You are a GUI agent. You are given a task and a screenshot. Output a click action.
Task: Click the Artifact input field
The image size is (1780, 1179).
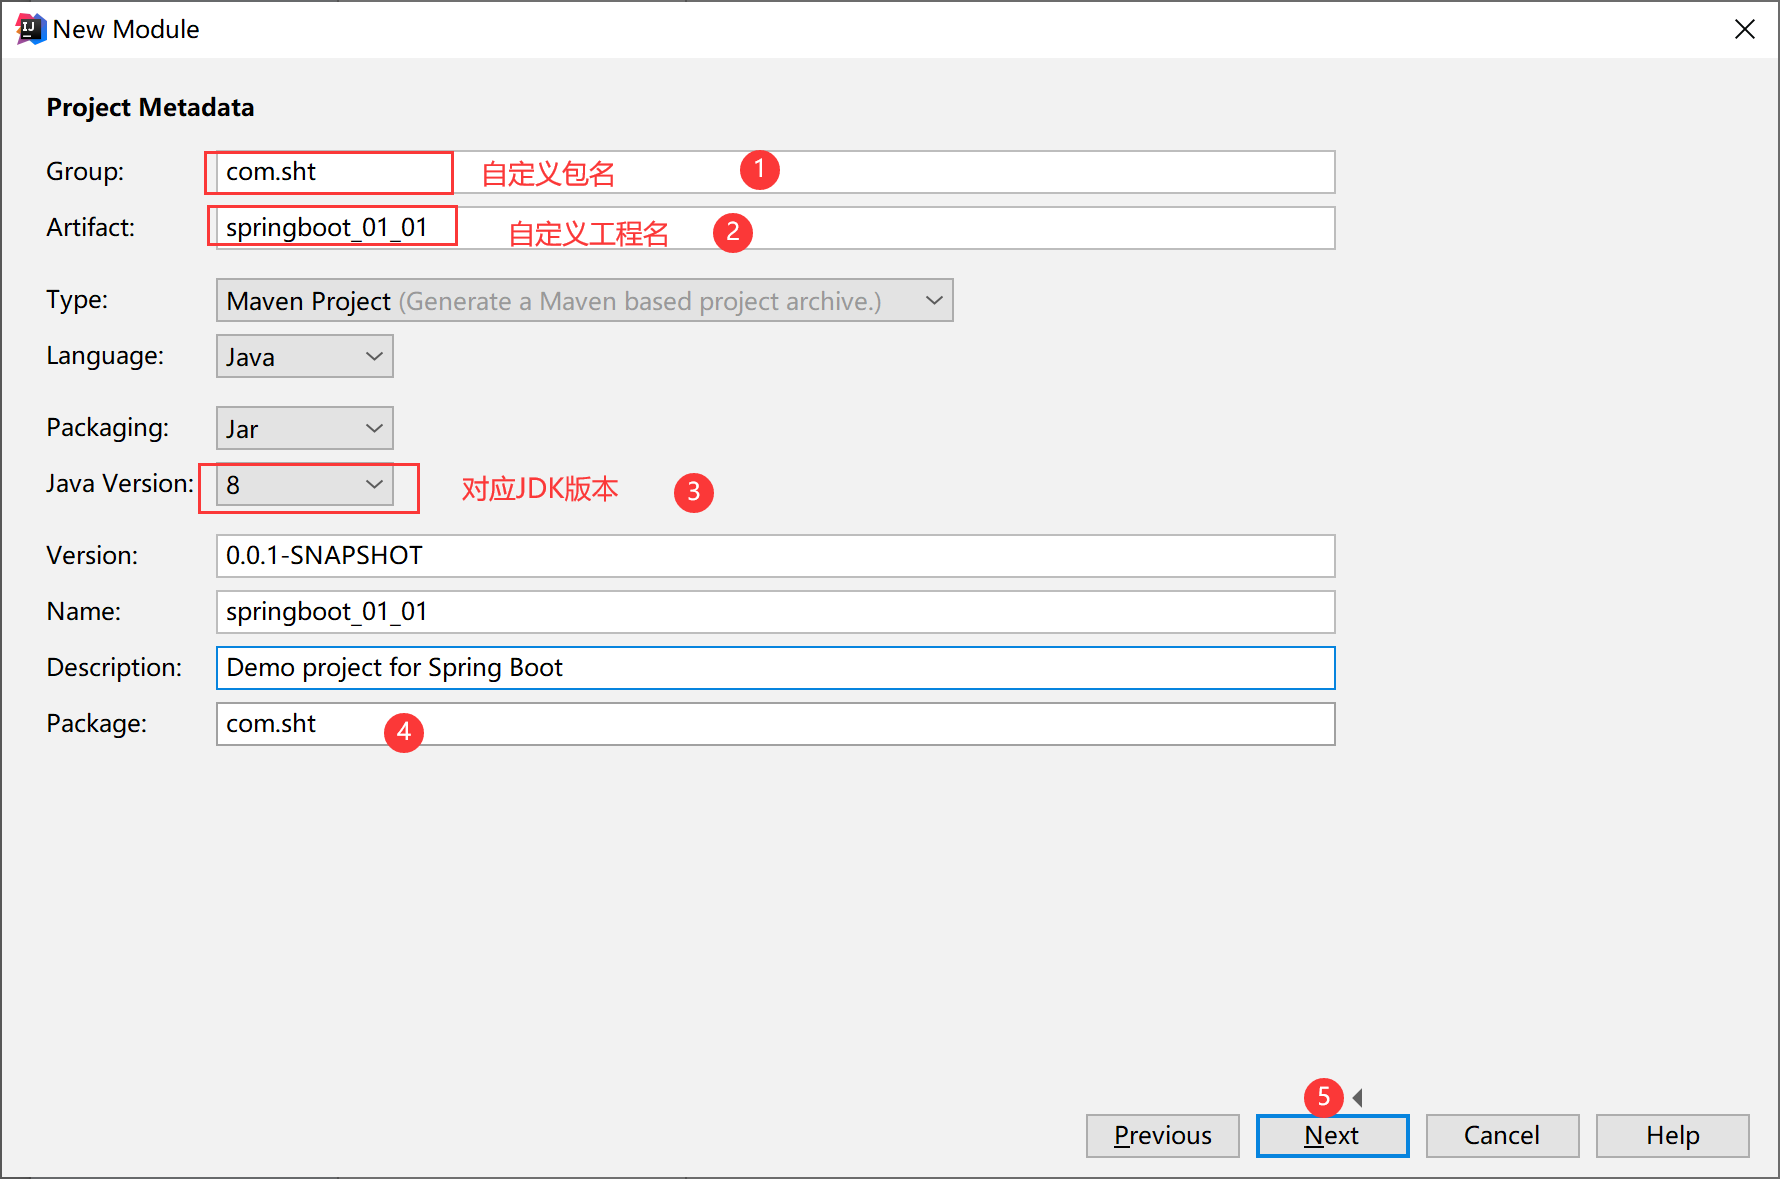(x=775, y=228)
